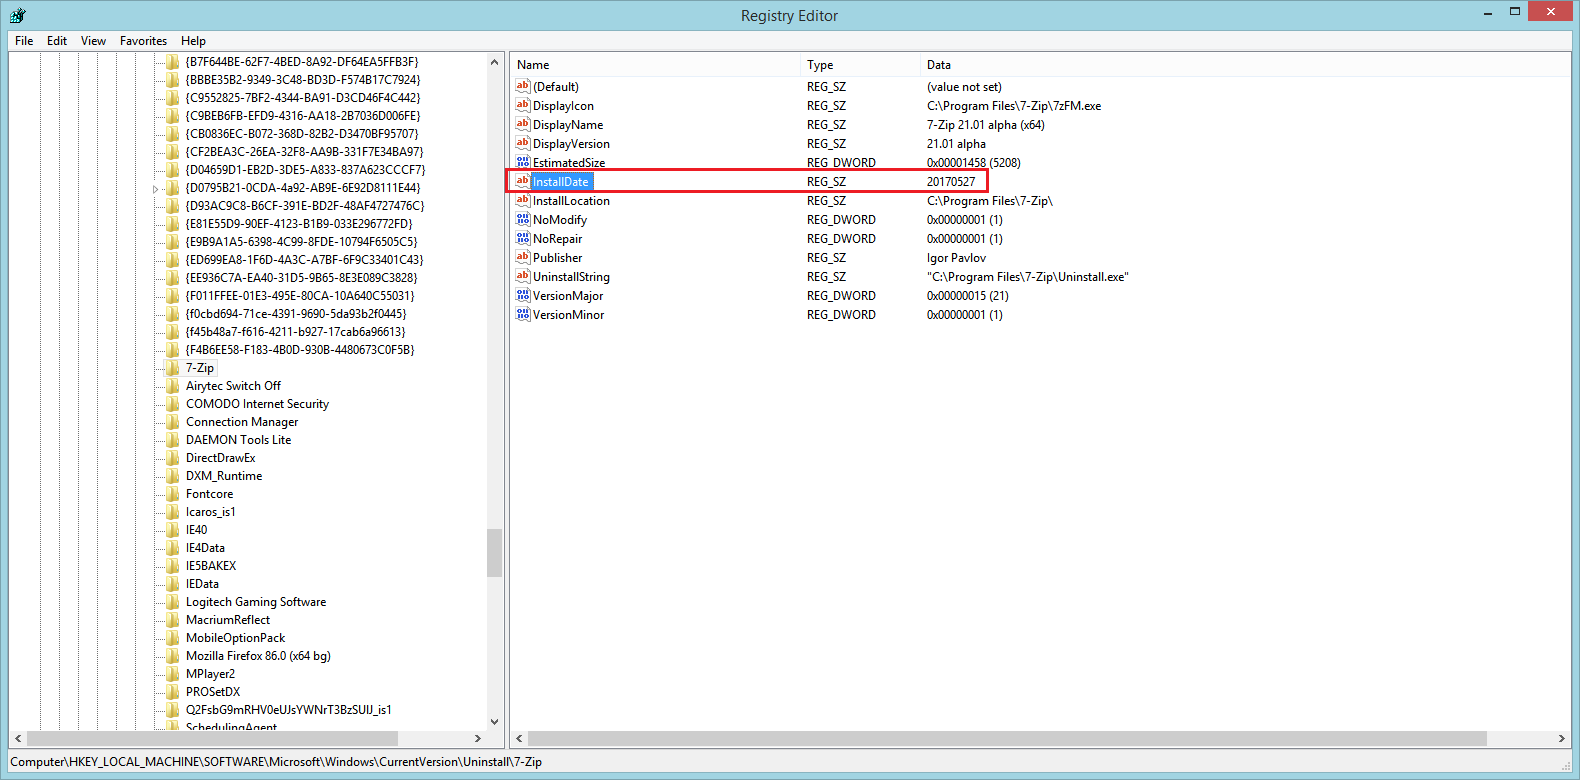Click the Publisher data Igor Pavlov

point(956,258)
